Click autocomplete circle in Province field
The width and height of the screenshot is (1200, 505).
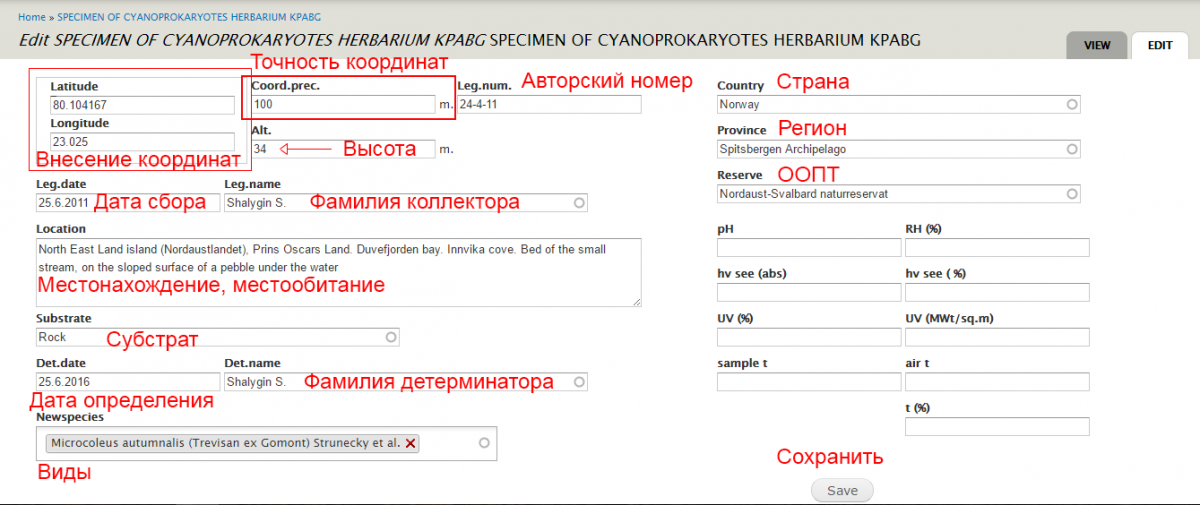[x=1071, y=149]
